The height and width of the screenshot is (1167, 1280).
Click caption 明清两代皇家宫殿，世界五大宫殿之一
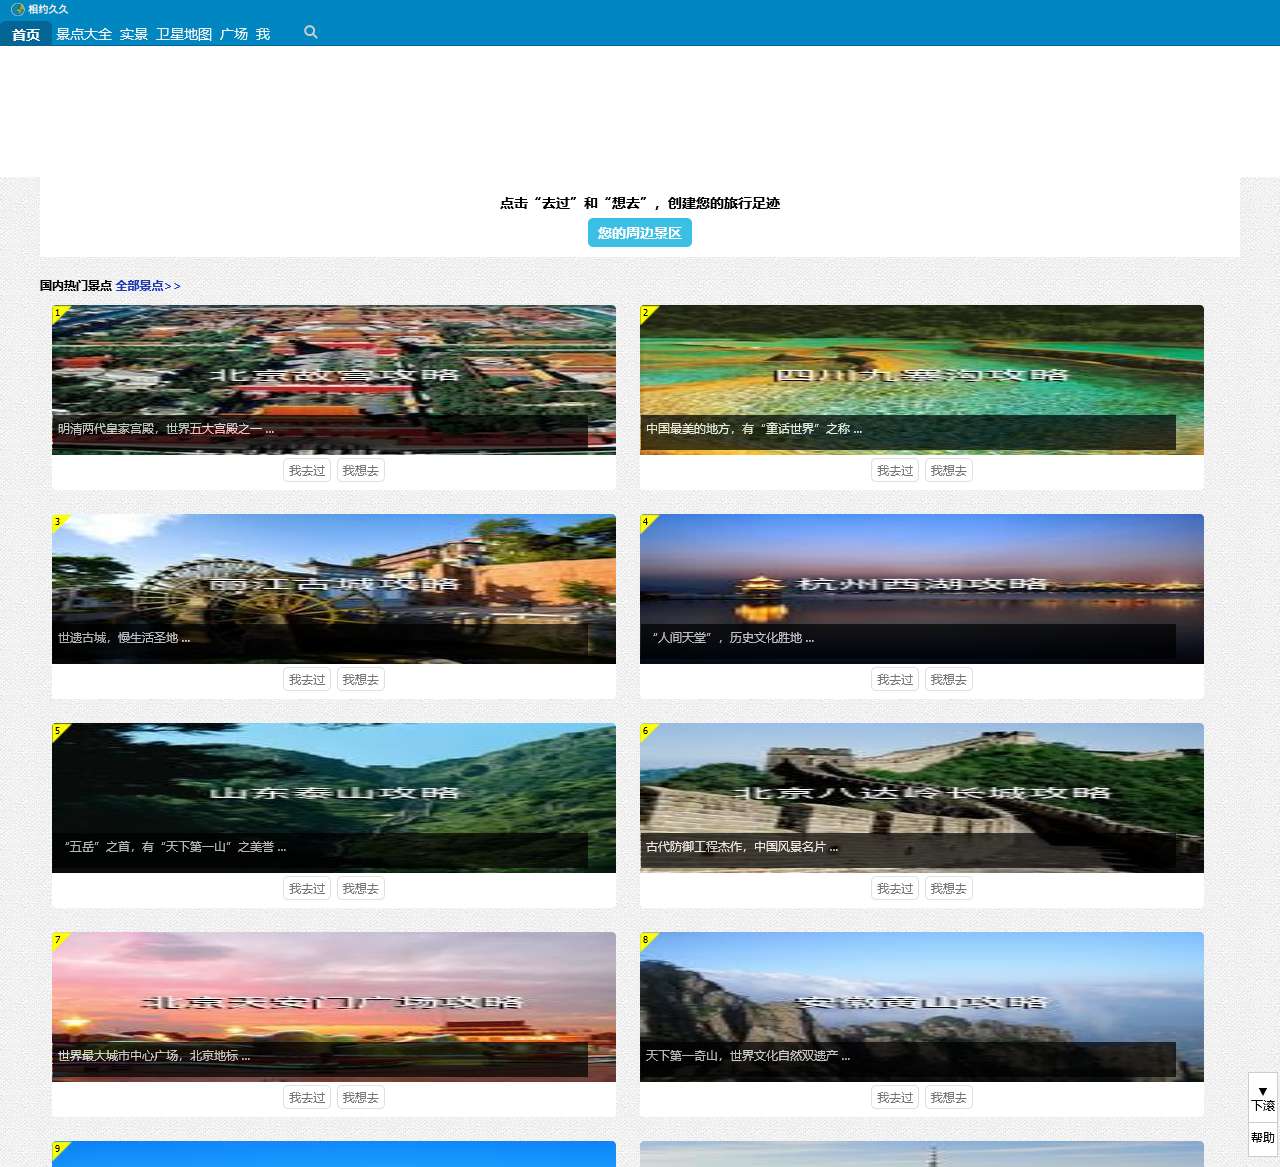click(166, 429)
